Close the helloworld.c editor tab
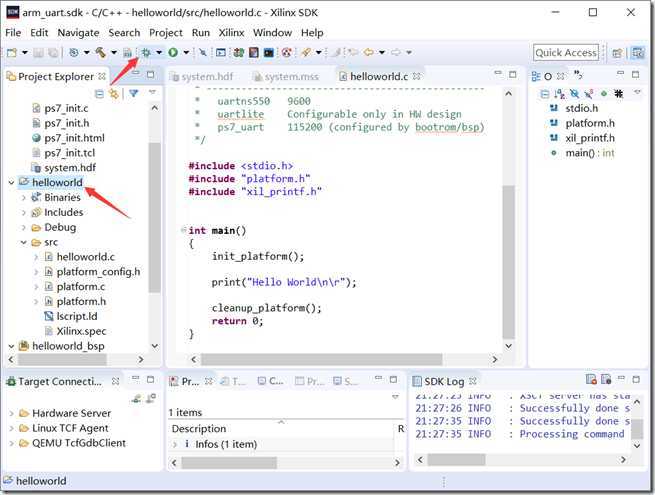 click(x=416, y=76)
